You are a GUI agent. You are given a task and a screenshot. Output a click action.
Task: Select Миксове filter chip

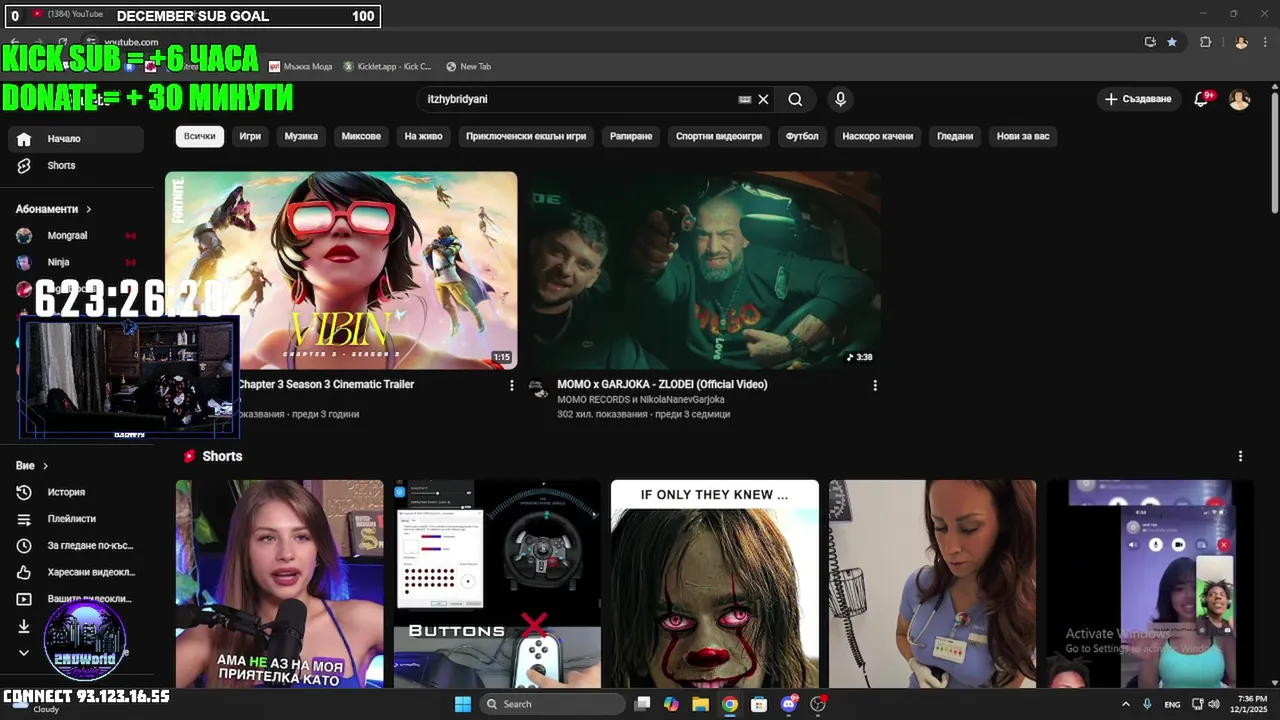pos(361,136)
